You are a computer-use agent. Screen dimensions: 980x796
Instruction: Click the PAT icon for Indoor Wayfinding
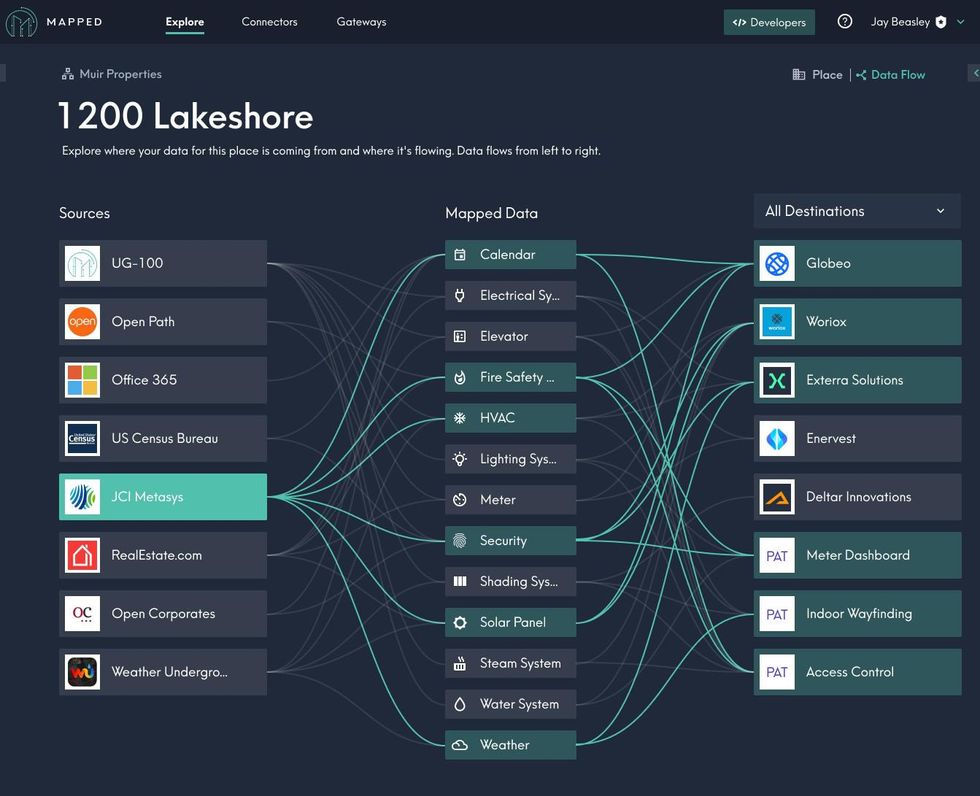777,614
